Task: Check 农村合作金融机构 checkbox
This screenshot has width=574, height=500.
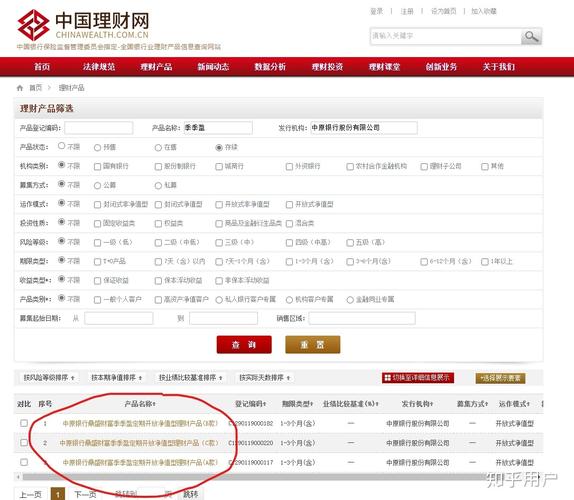Action: [x=350, y=167]
